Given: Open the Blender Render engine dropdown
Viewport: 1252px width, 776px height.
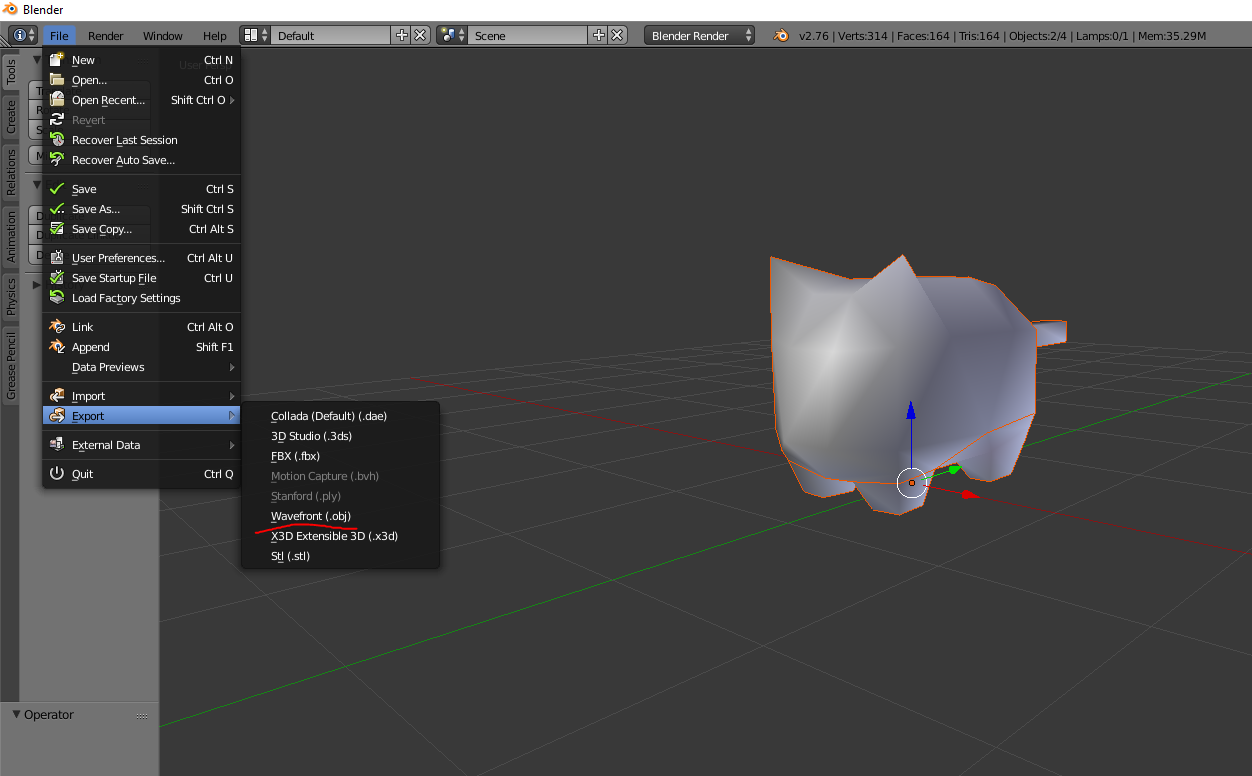Looking at the screenshot, I should (x=700, y=35).
